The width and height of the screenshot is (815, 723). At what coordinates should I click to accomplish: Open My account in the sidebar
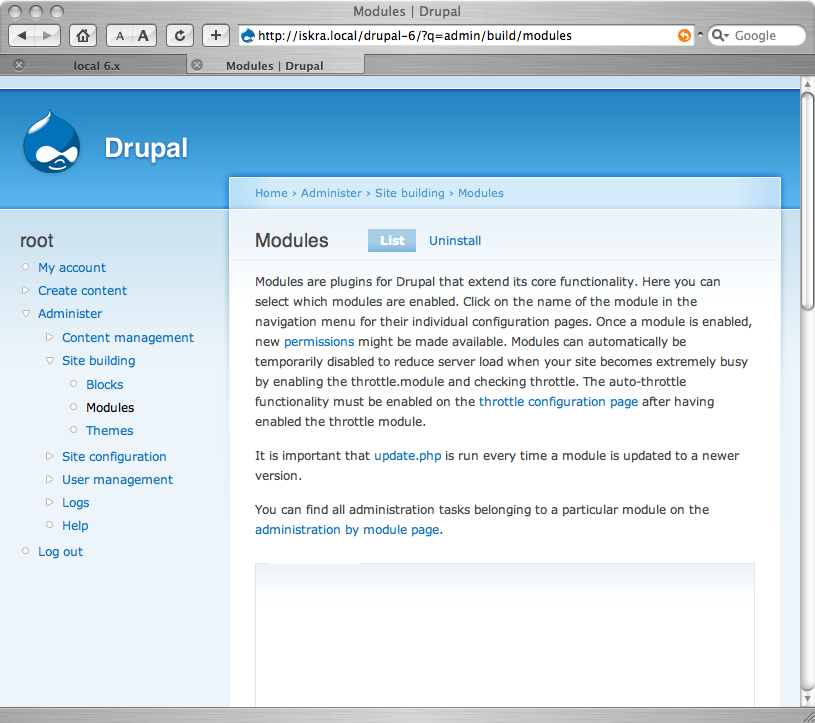(72, 268)
